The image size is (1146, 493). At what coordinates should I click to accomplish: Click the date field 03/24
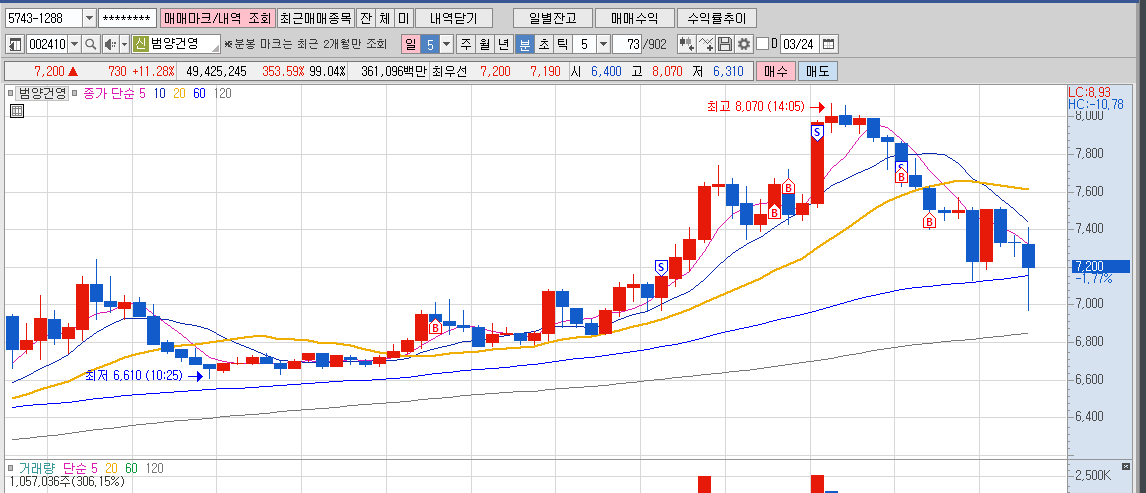click(x=798, y=45)
